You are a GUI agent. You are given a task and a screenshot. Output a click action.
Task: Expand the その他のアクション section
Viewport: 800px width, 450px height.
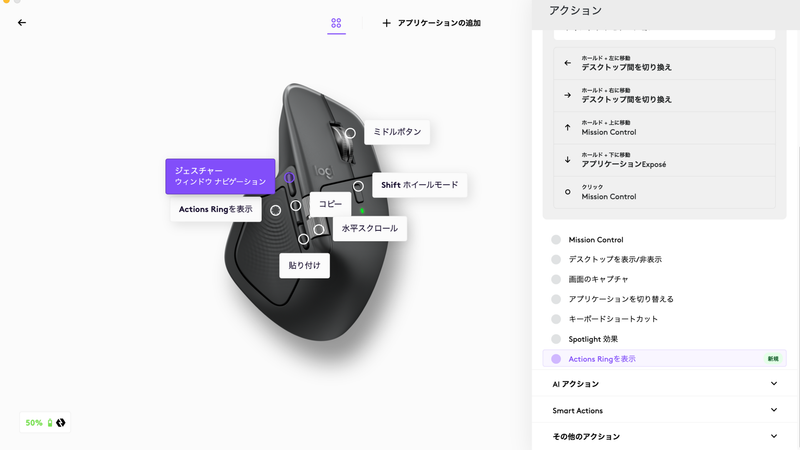point(664,437)
